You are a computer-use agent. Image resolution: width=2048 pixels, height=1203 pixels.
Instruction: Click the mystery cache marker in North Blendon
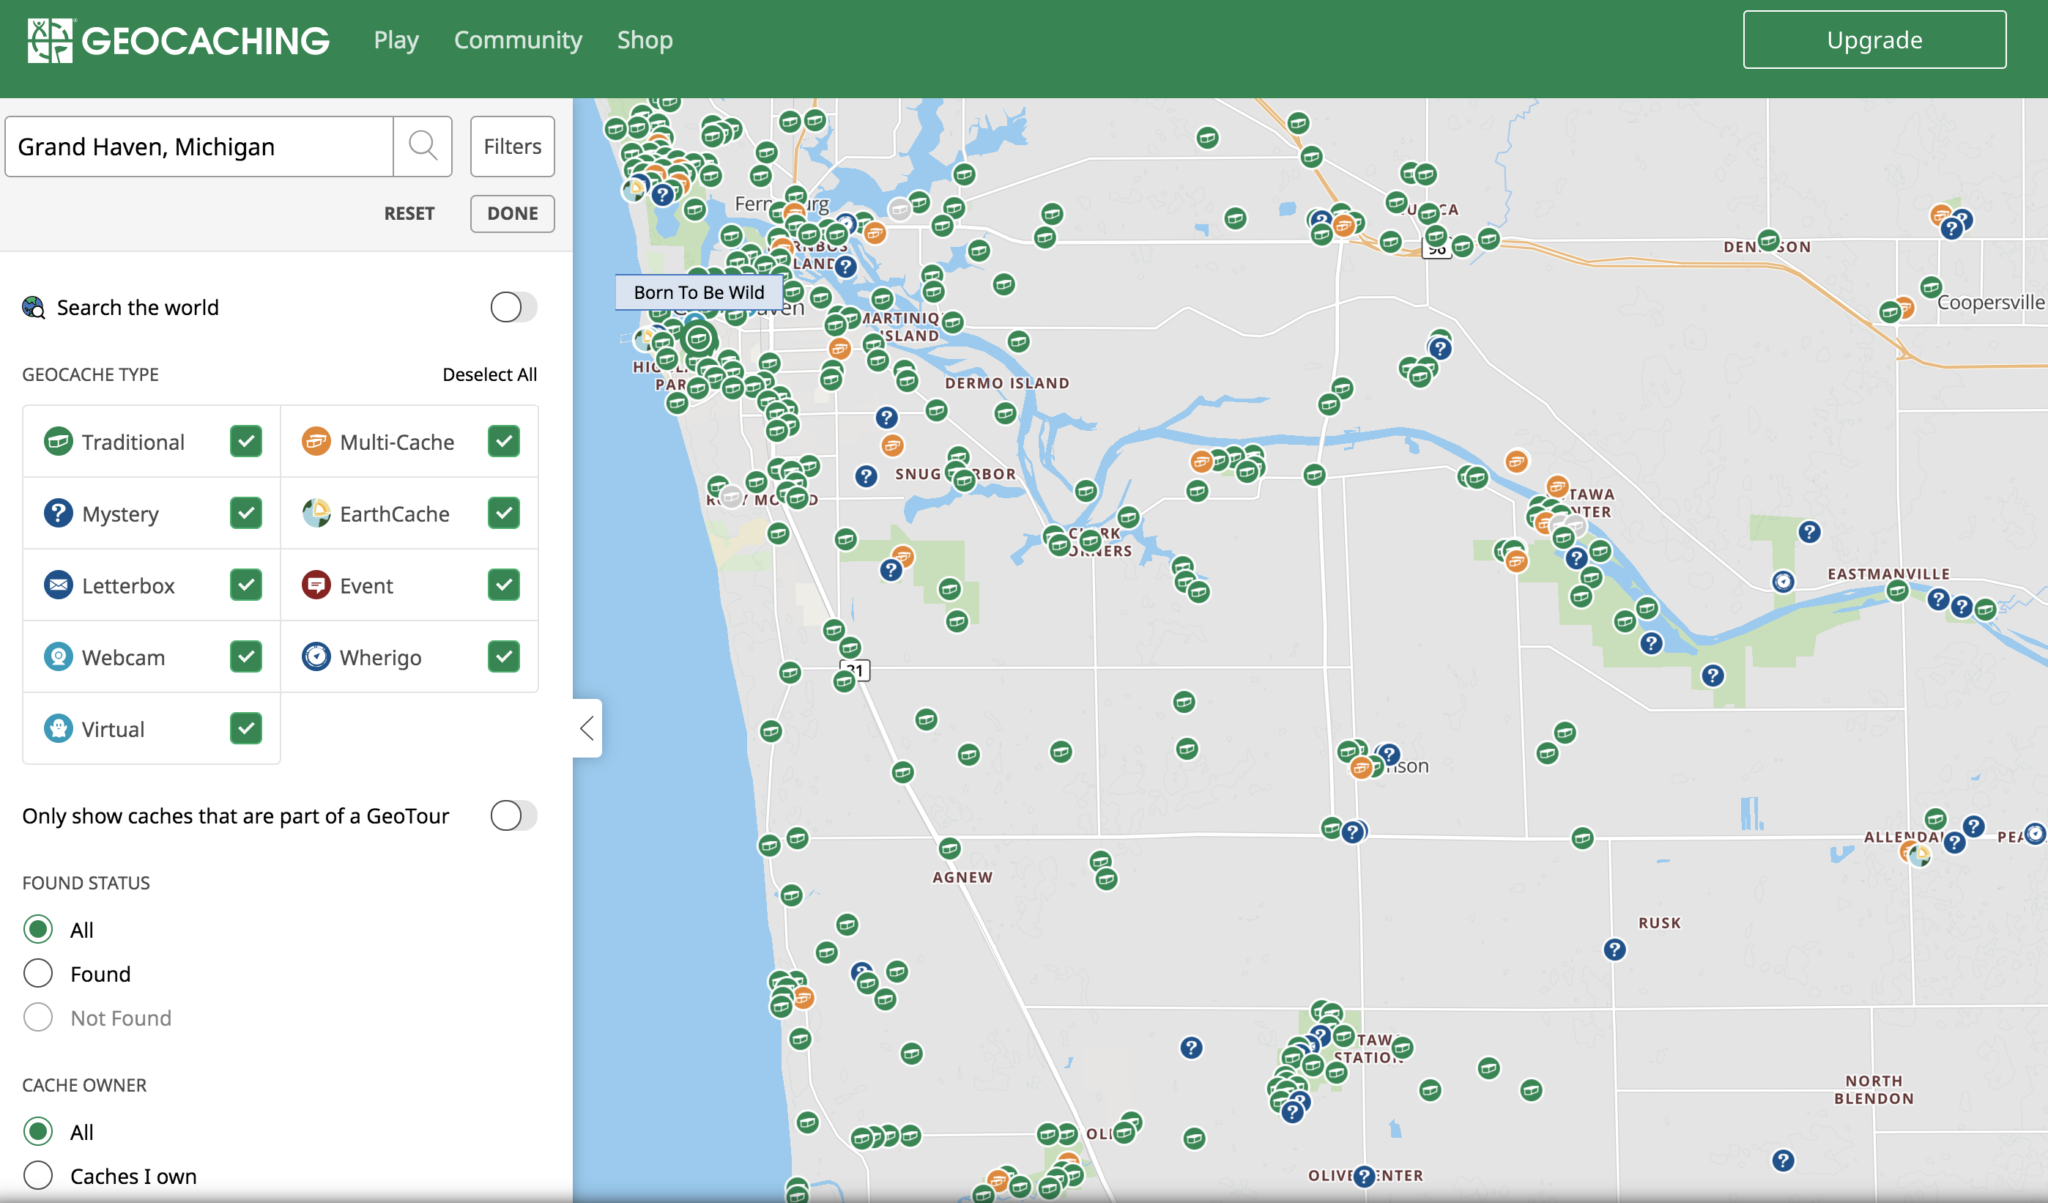(1782, 1160)
